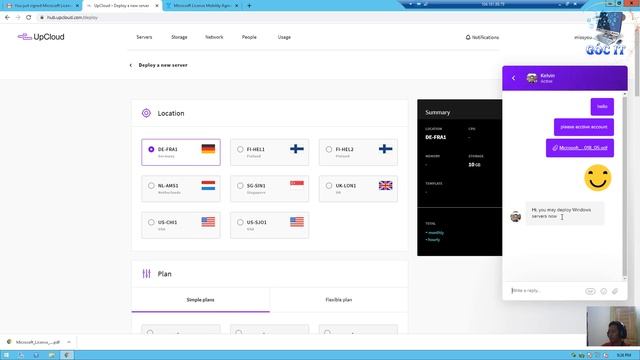Click the smiley emoji message
Viewport: 640px width, 360px height.
598,178
